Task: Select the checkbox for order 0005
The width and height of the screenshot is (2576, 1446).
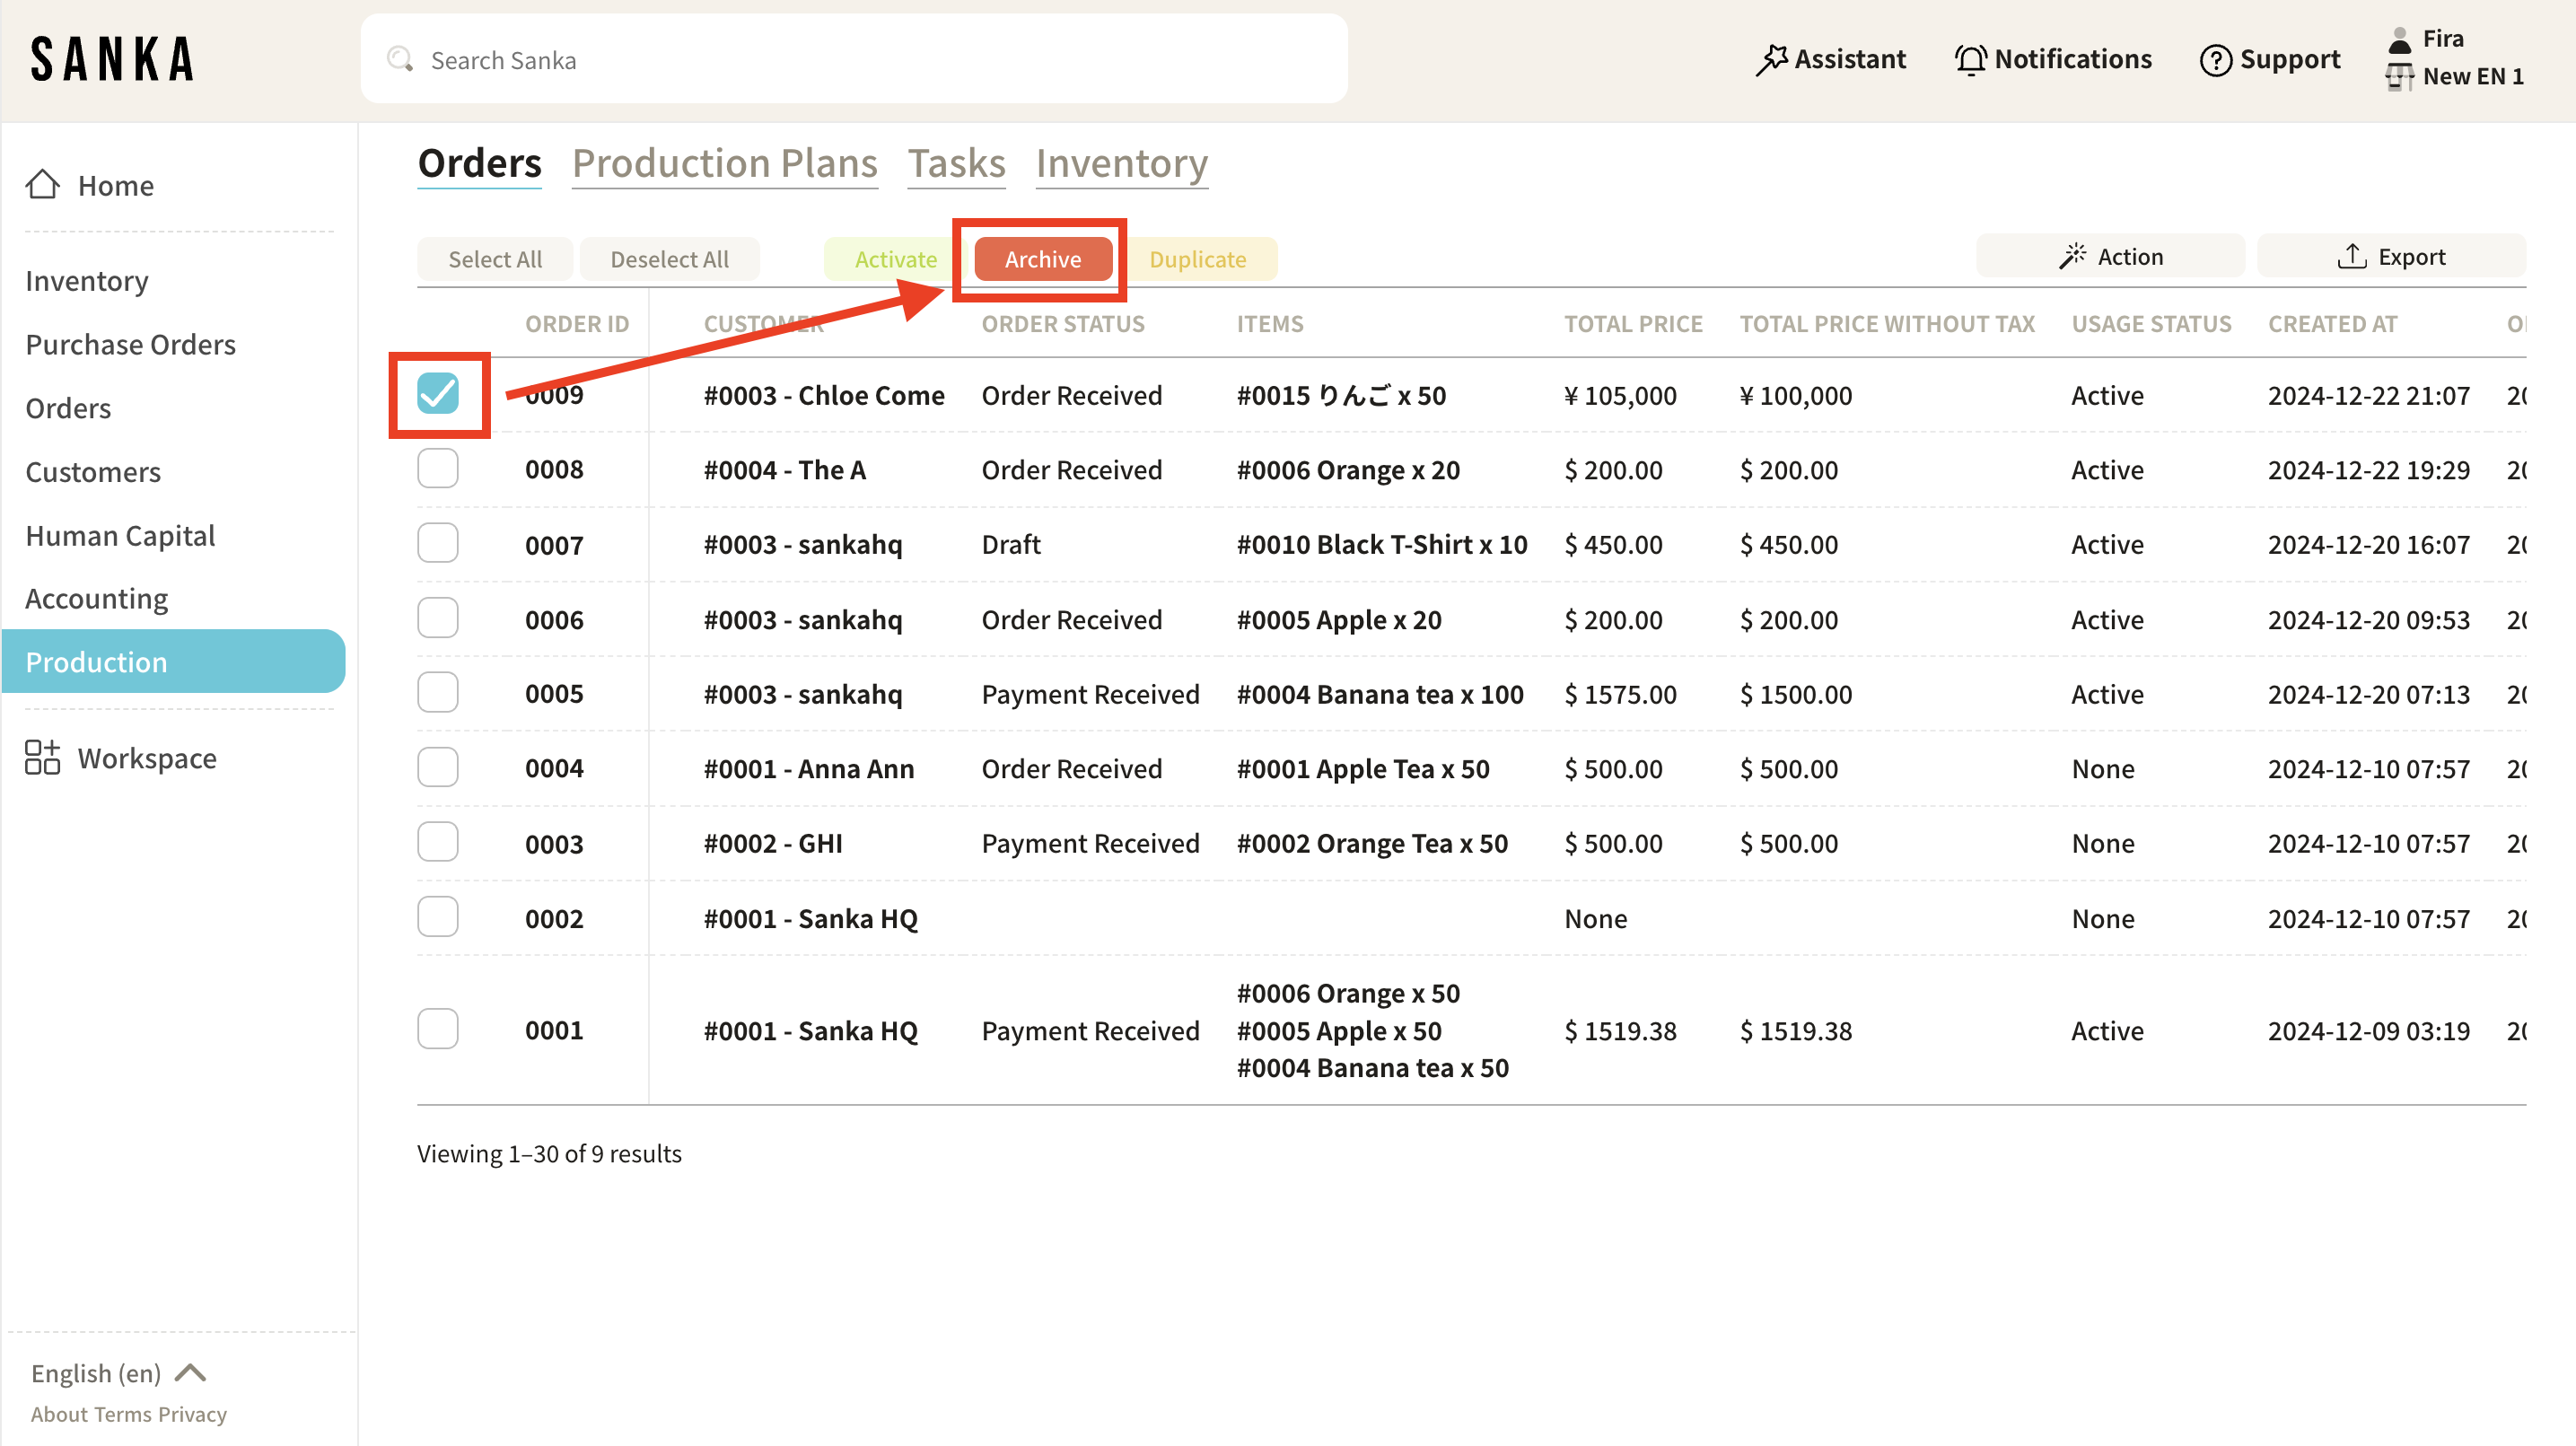Action: click(x=438, y=693)
